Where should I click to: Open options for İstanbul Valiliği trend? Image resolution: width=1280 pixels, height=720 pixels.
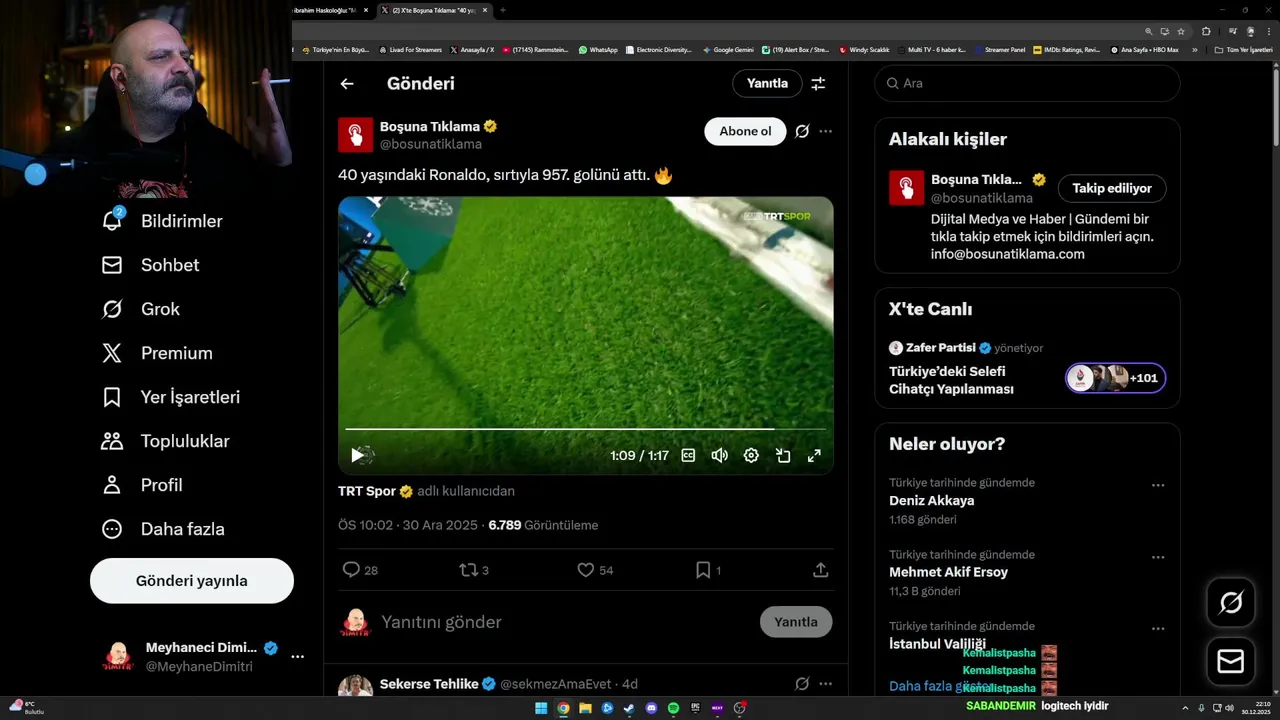[1158, 629]
